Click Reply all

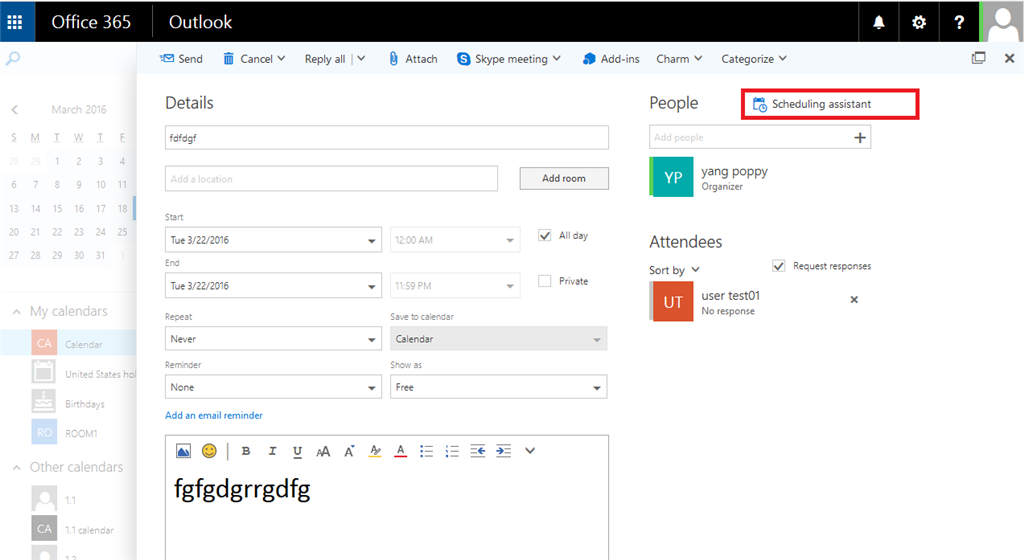325,59
